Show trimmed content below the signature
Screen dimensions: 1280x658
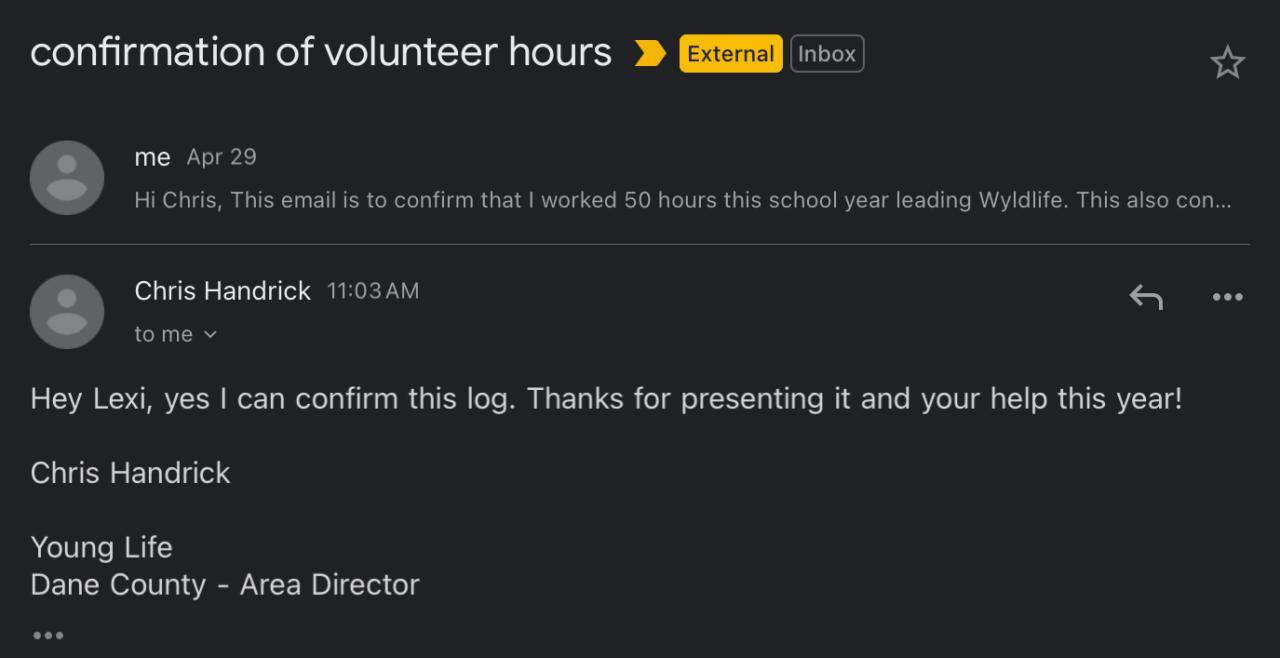[x=48, y=635]
